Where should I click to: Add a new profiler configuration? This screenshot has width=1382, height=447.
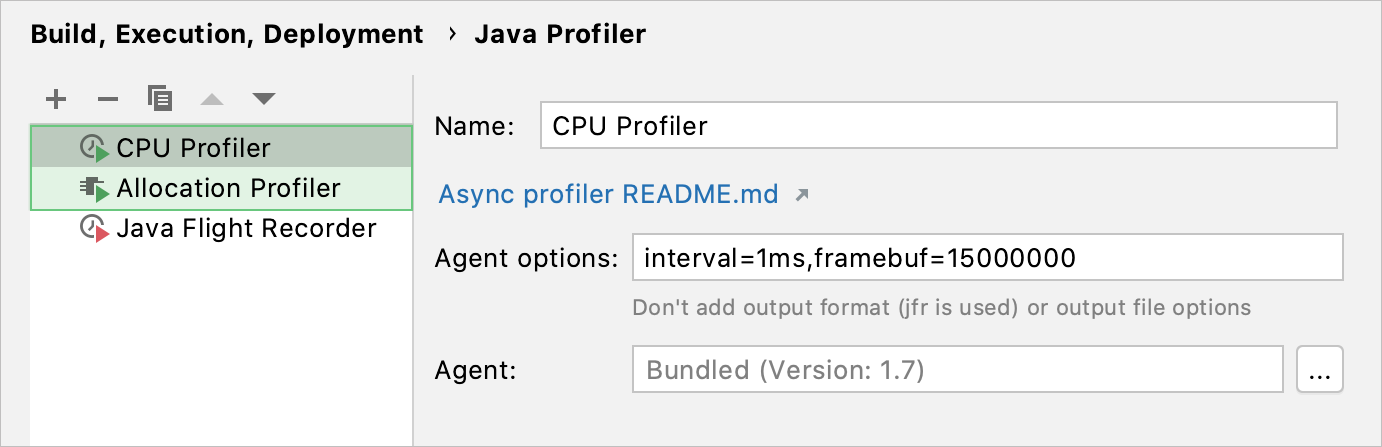(x=56, y=98)
